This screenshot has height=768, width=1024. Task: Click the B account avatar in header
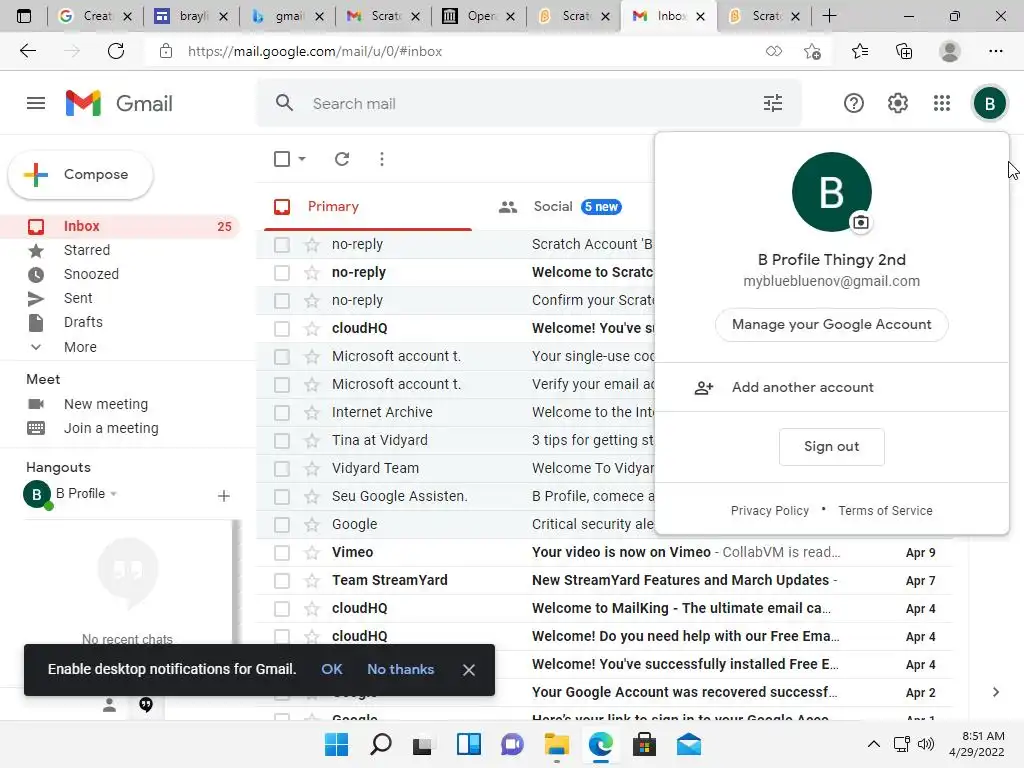[x=989, y=103]
